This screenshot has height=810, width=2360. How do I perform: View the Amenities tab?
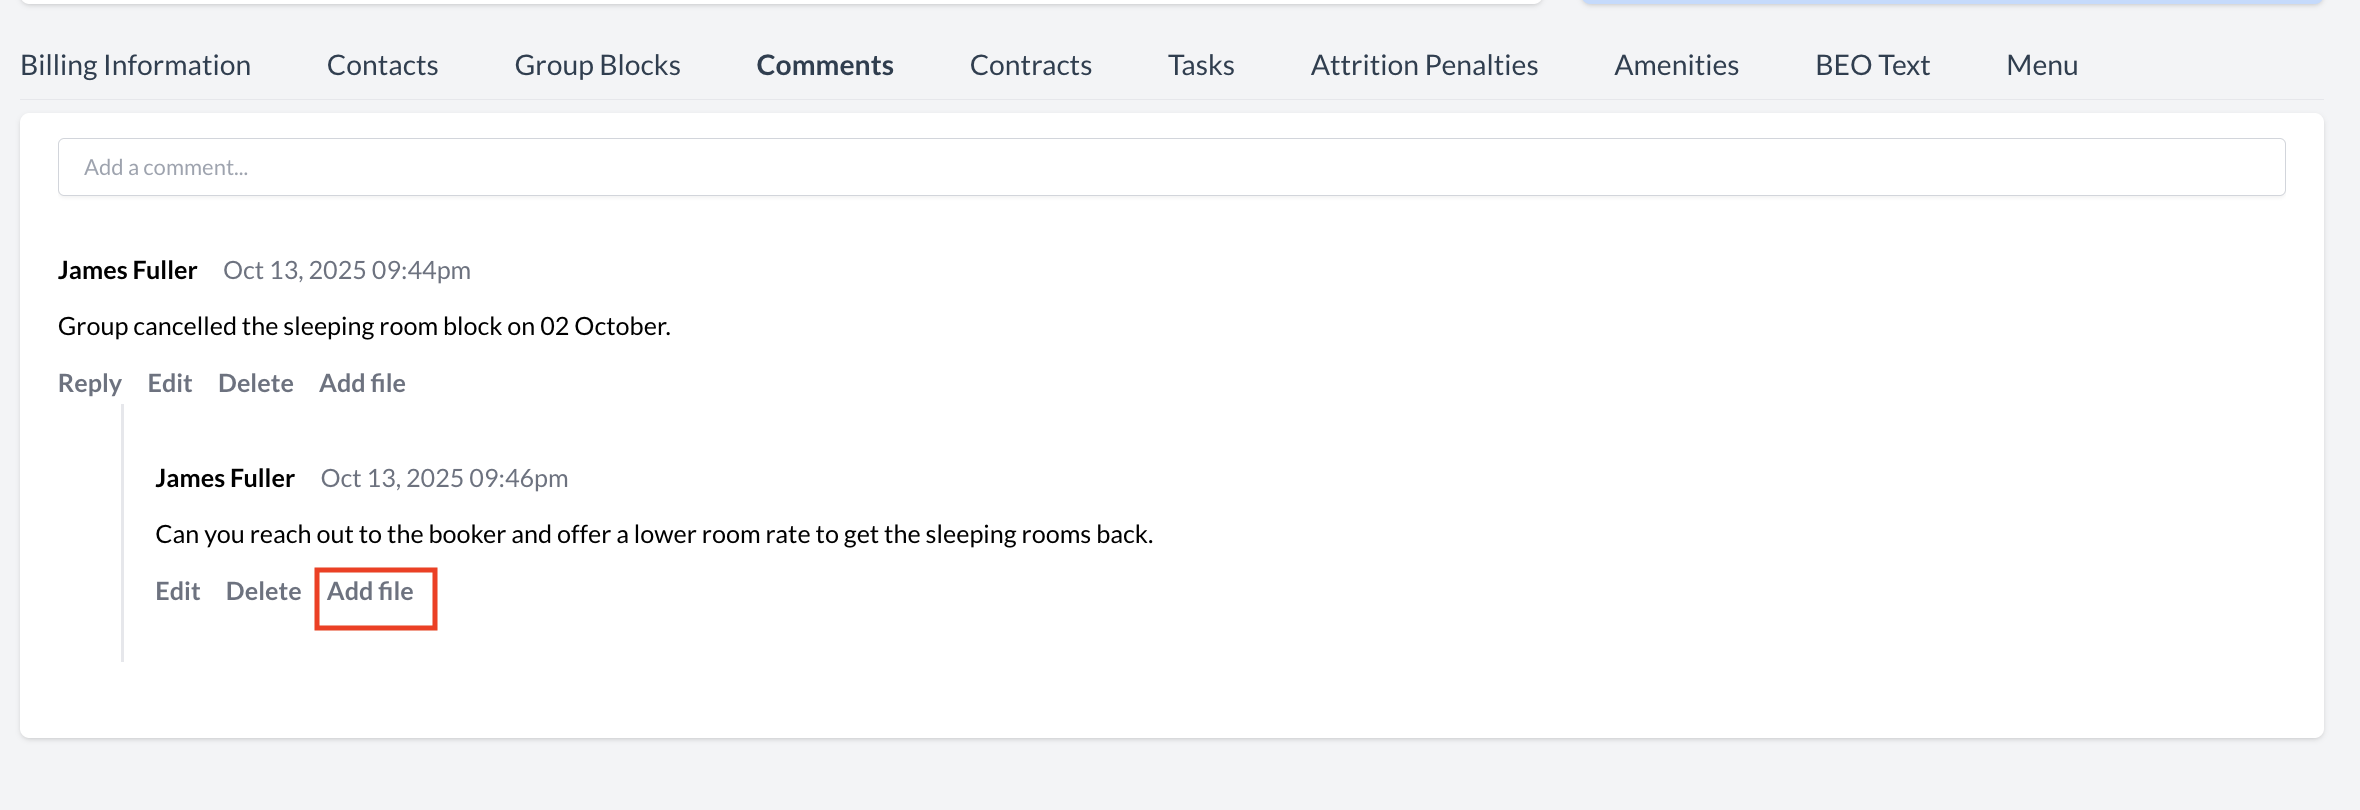[x=1675, y=64]
